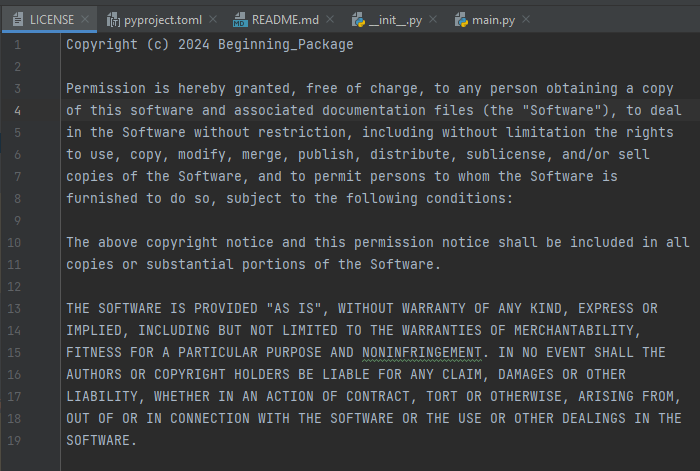
Task: Click the word 'furnished' on line 8
Action: point(102,198)
